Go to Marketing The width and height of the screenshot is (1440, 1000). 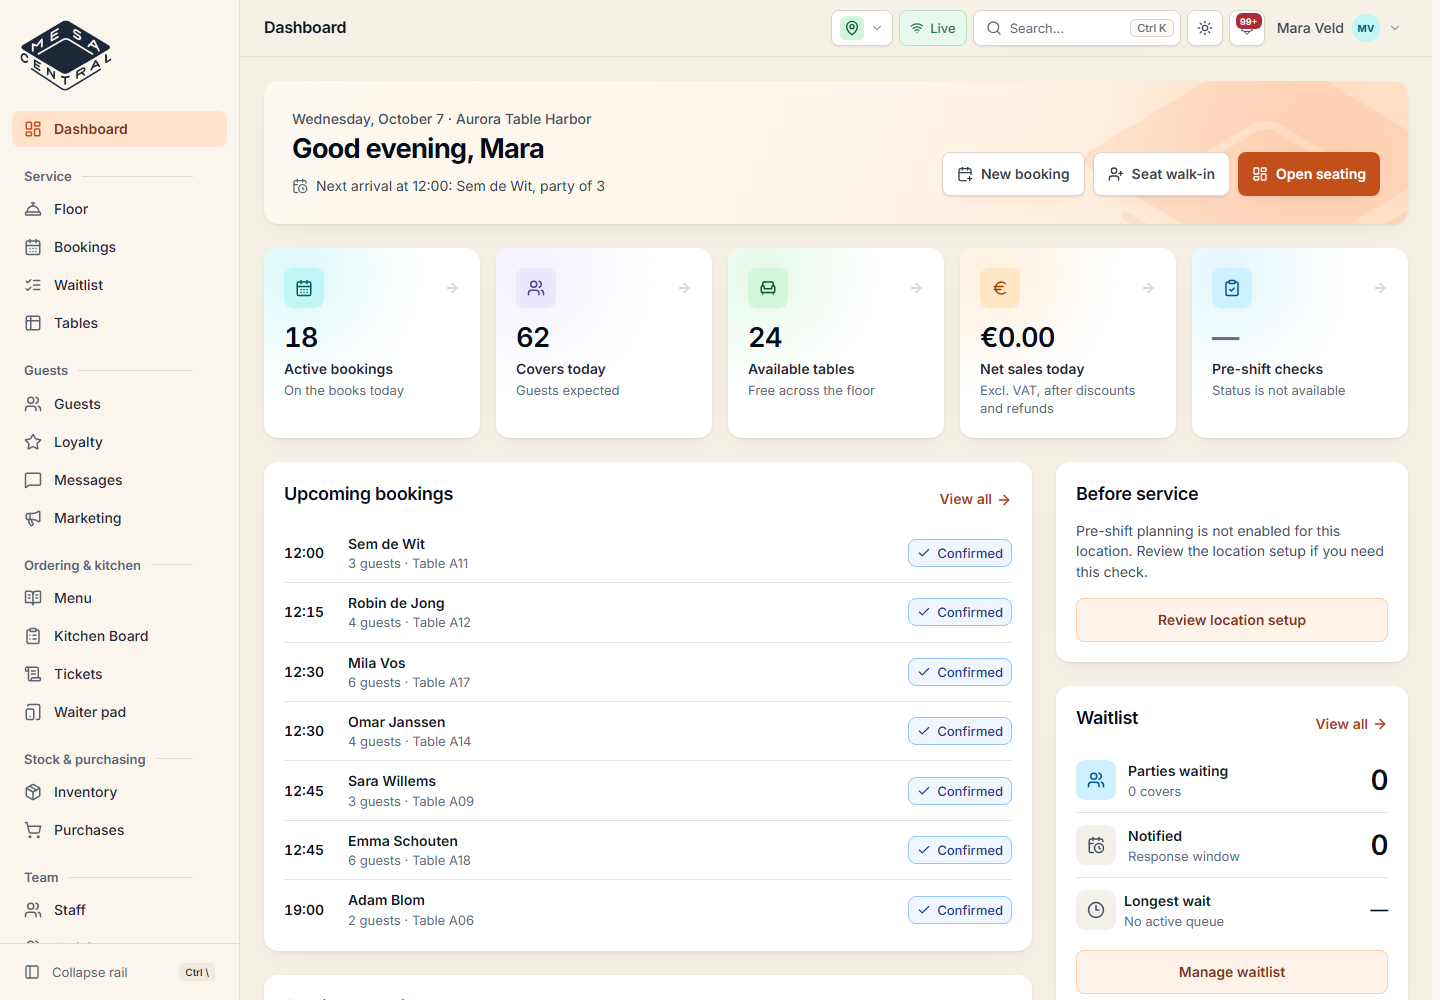coord(119,518)
